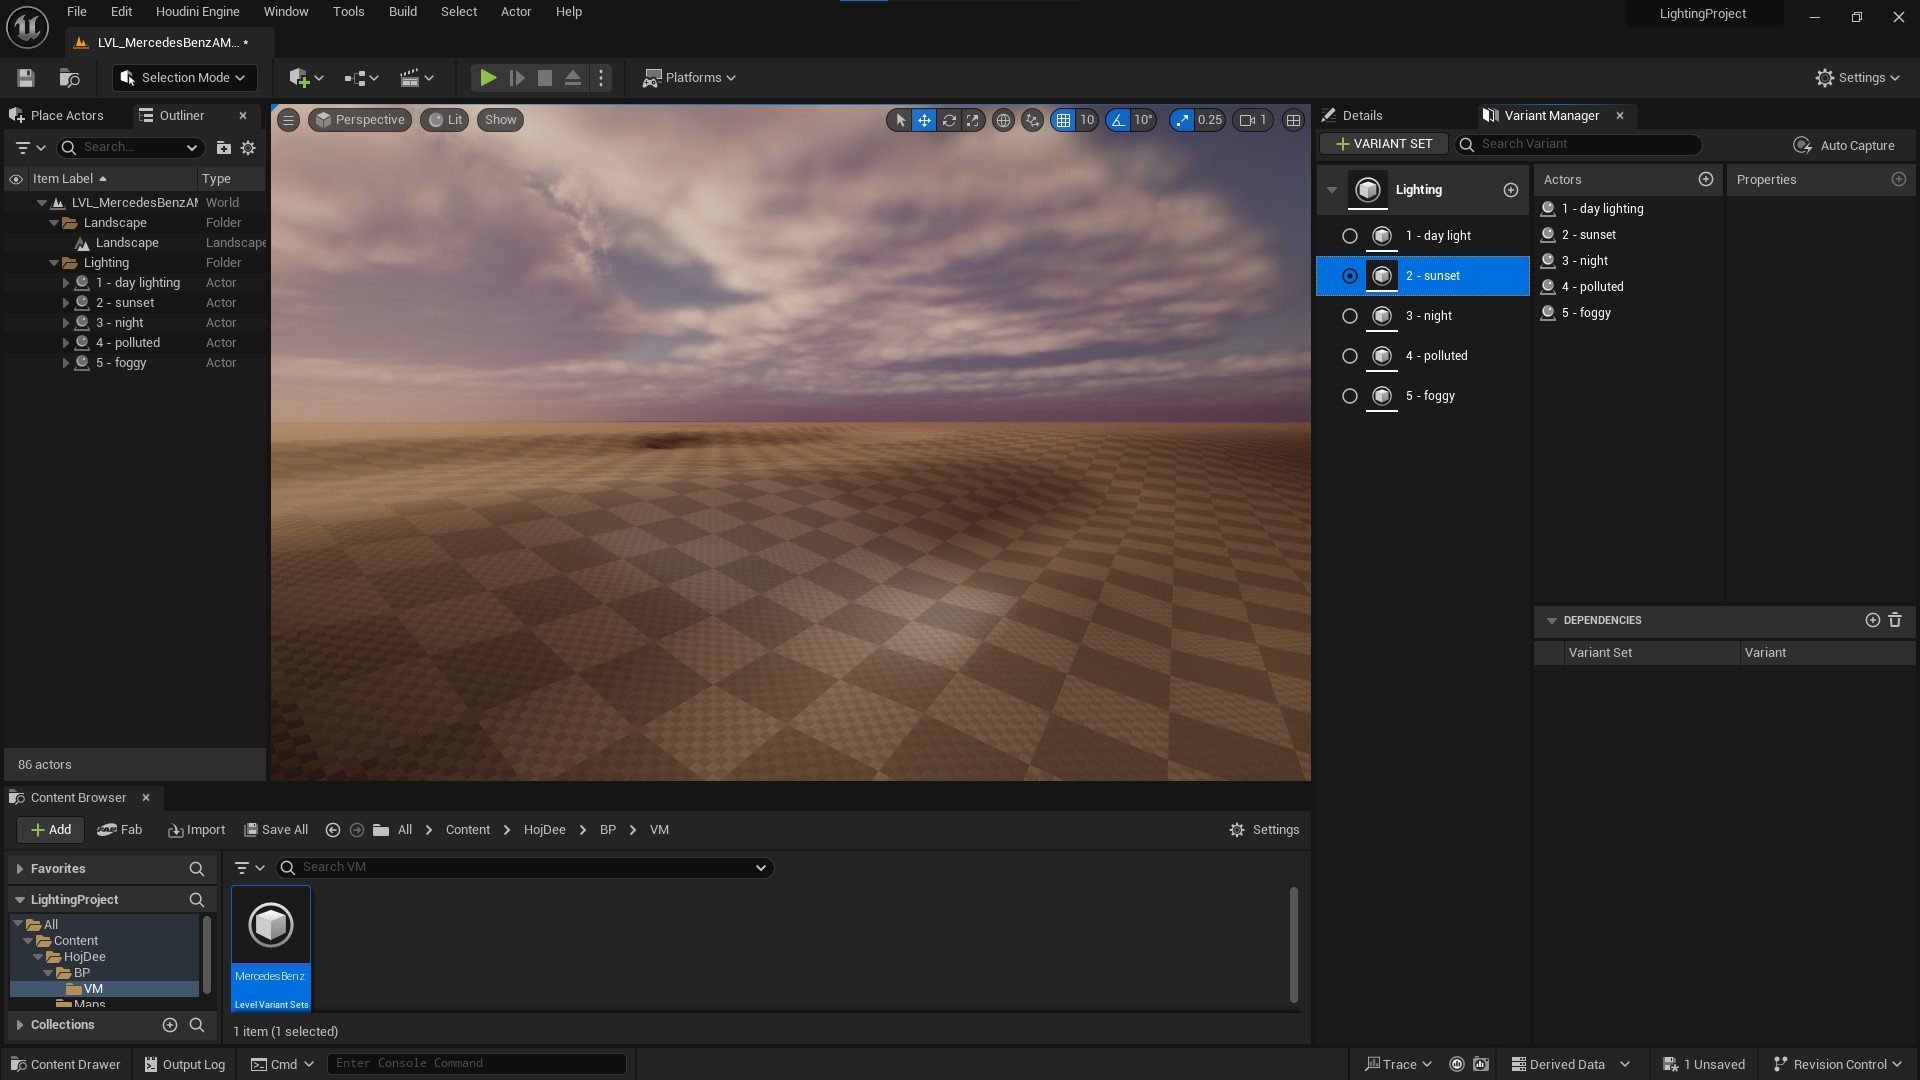
Task: Toggle visibility eye icon in Outliner header
Action: (x=16, y=179)
